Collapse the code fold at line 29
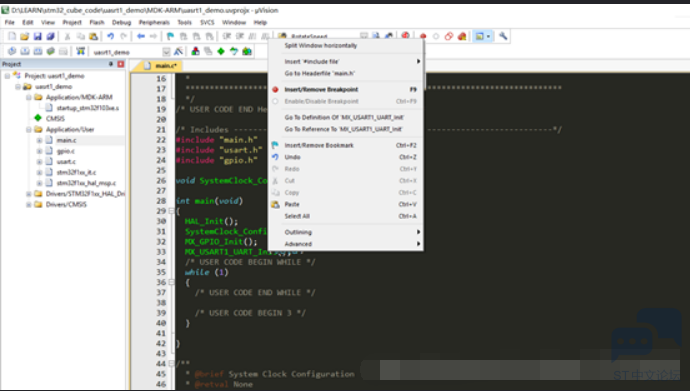 click(x=171, y=211)
